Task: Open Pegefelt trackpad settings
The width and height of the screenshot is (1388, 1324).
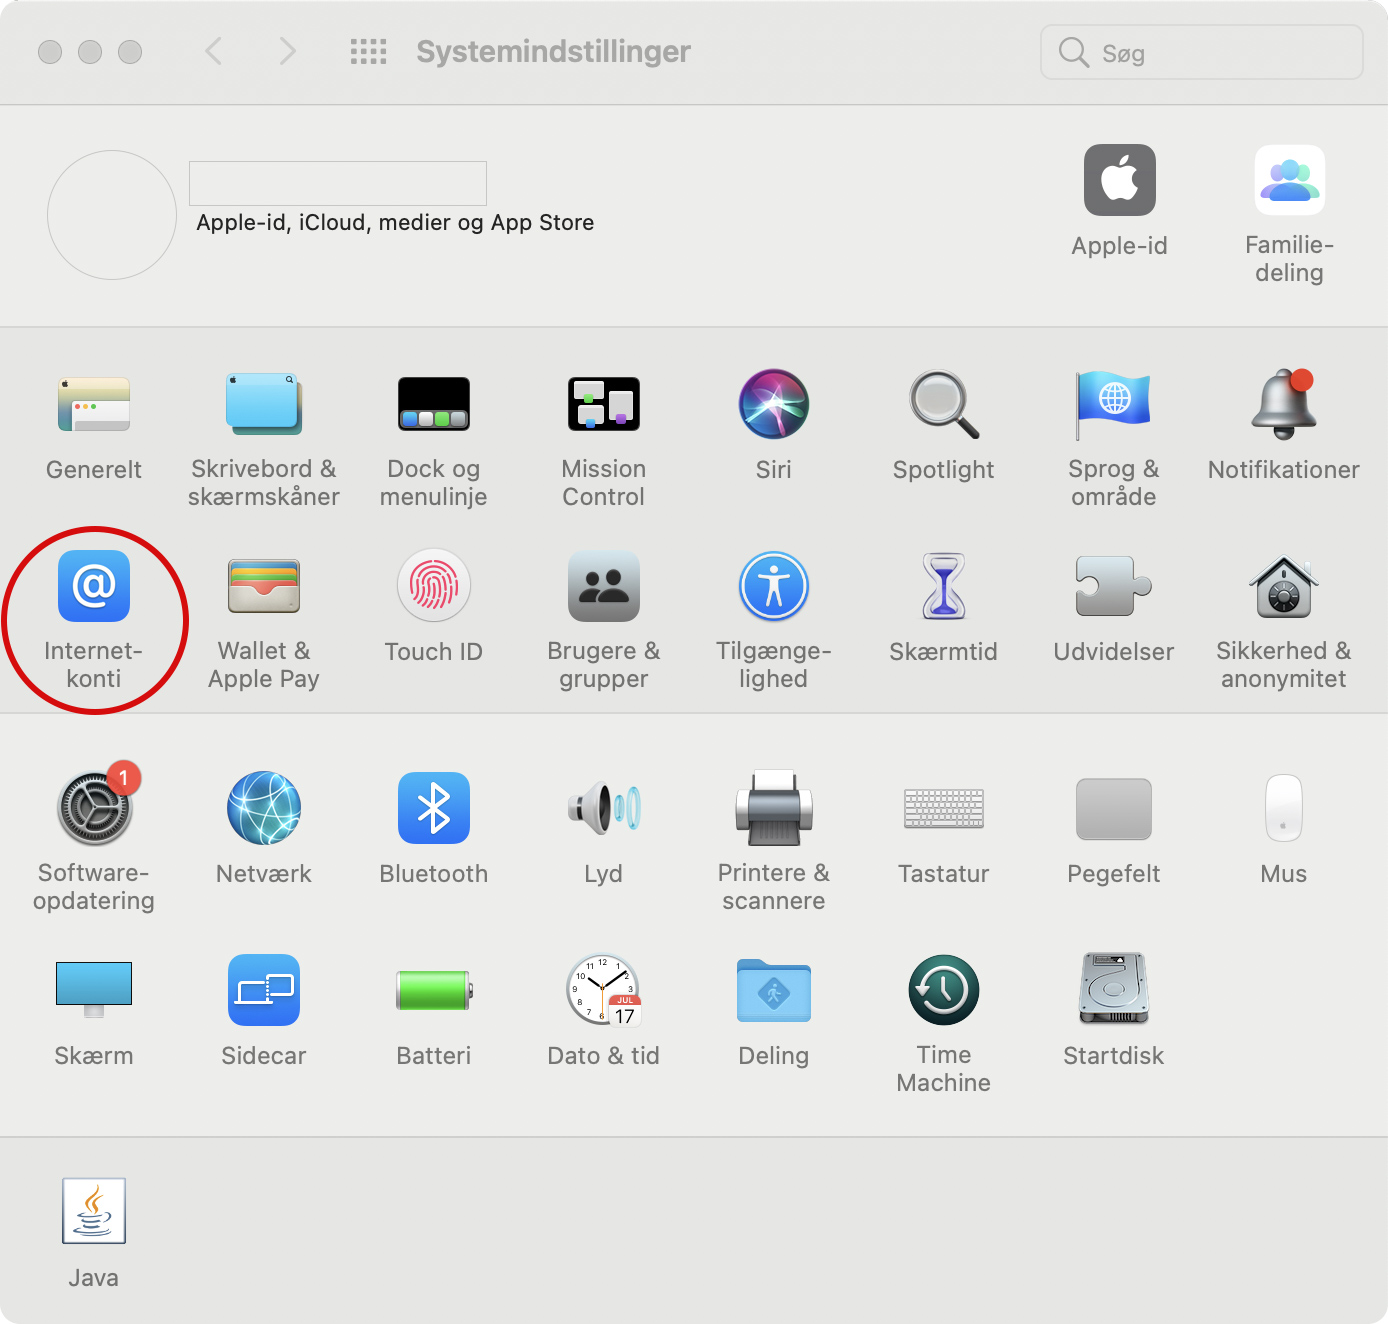Action: tap(1114, 808)
